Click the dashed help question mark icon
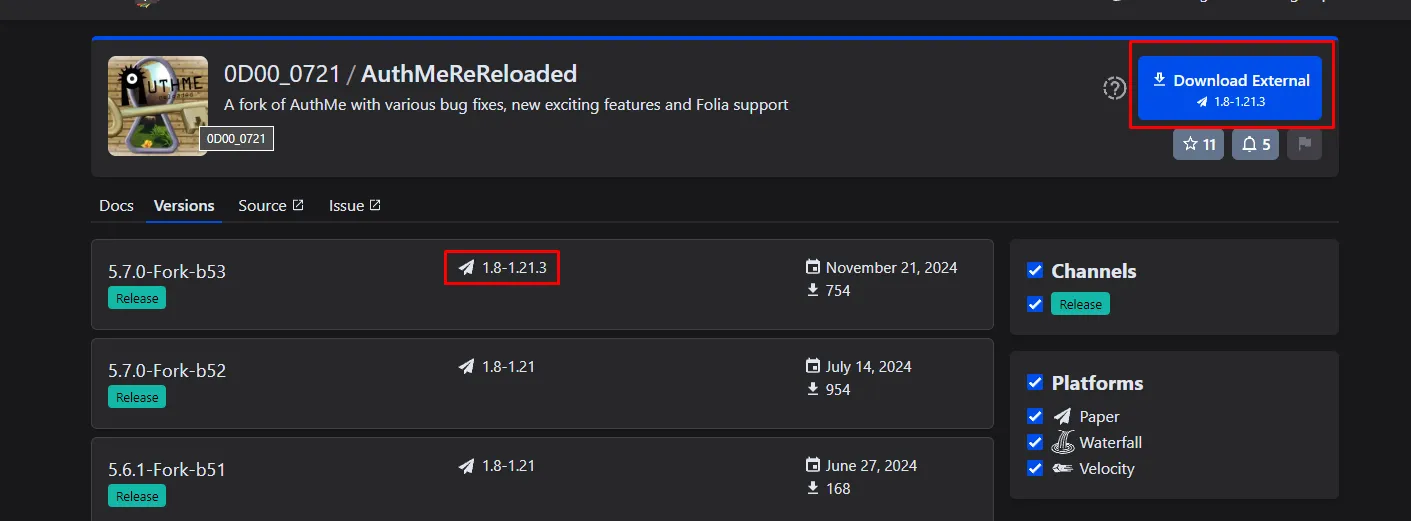The width and height of the screenshot is (1411, 521). pyautogui.click(x=1114, y=88)
